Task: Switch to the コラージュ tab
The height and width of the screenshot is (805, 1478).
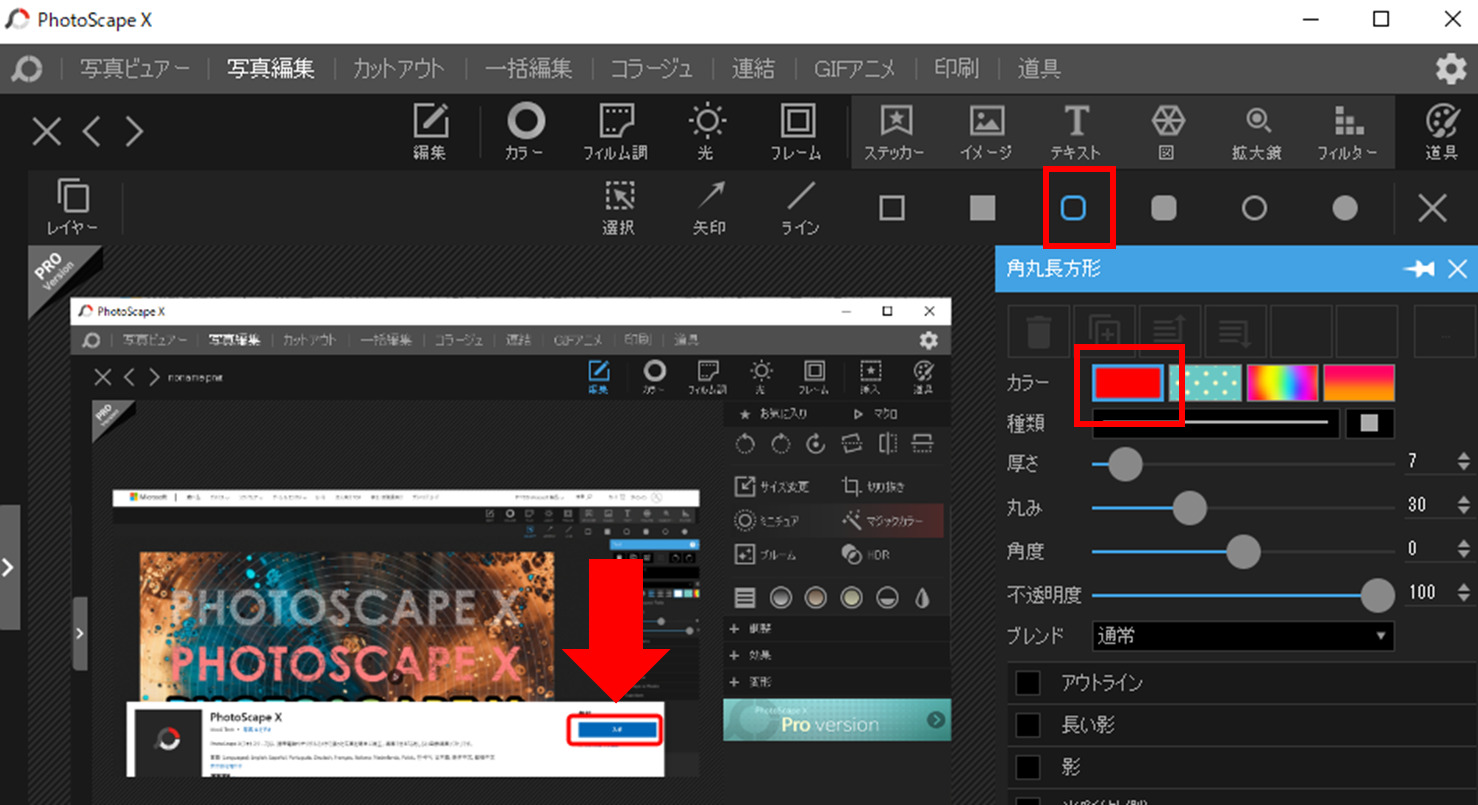Action: click(x=652, y=69)
